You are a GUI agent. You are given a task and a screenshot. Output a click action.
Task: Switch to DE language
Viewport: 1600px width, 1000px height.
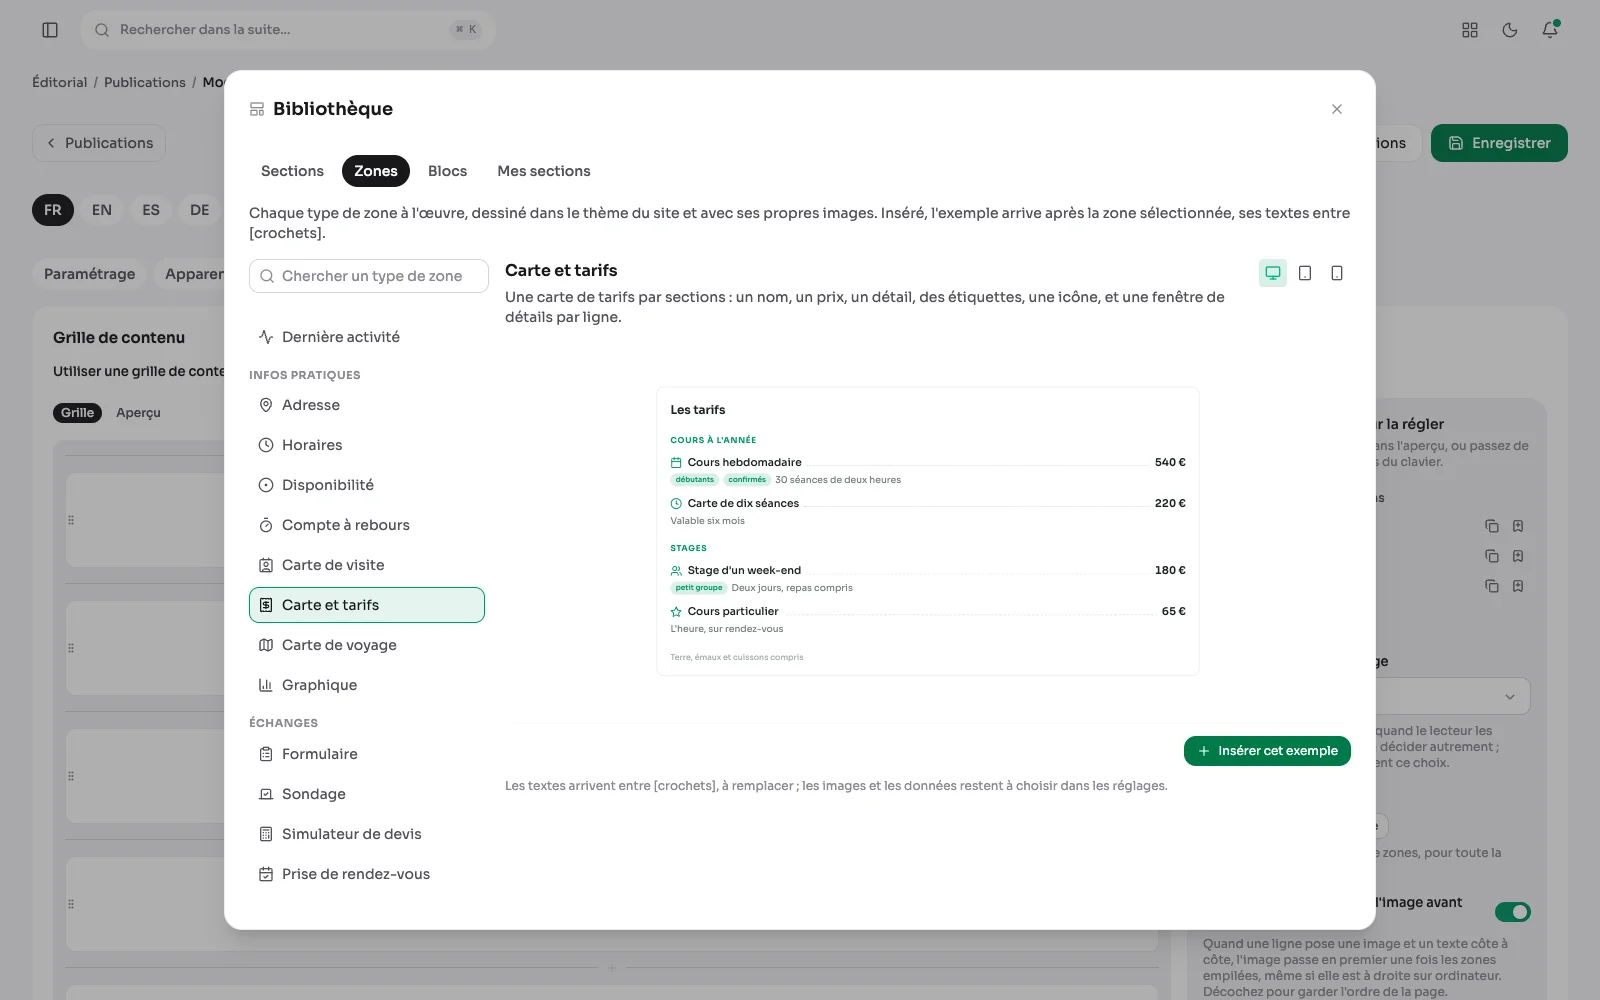point(200,210)
